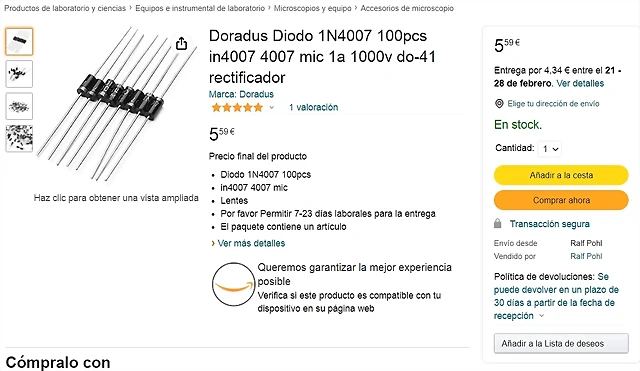Select the first diode thumbnail
Image resolution: width=640 pixels, height=371 pixels.
click(19, 41)
